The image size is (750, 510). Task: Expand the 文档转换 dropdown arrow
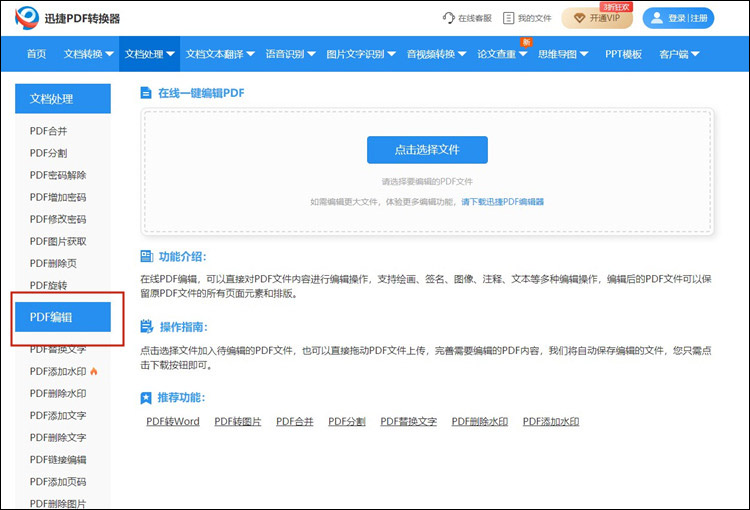click(110, 54)
